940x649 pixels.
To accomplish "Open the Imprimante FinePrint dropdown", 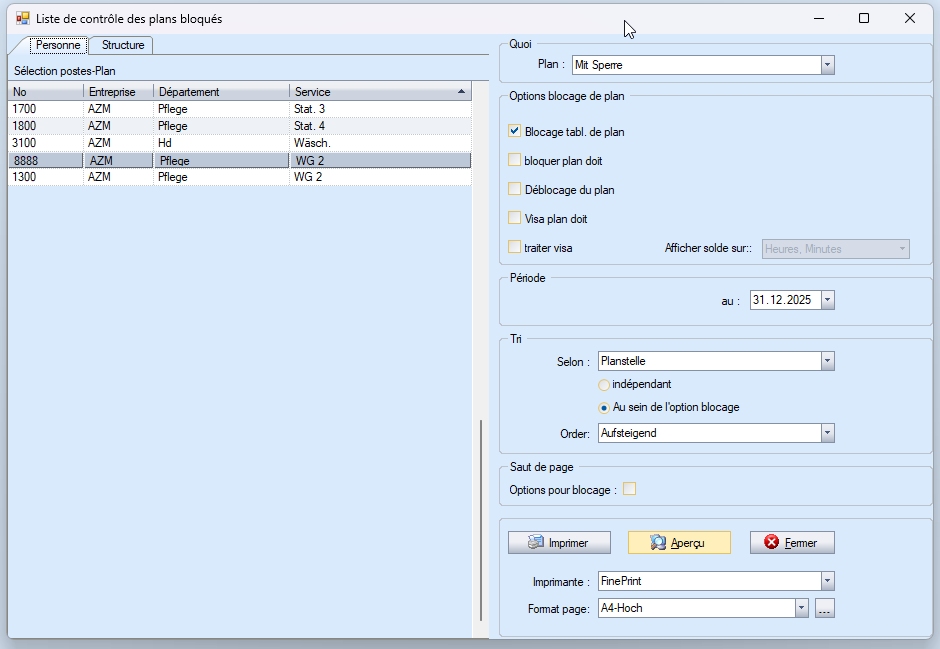I will 827,581.
